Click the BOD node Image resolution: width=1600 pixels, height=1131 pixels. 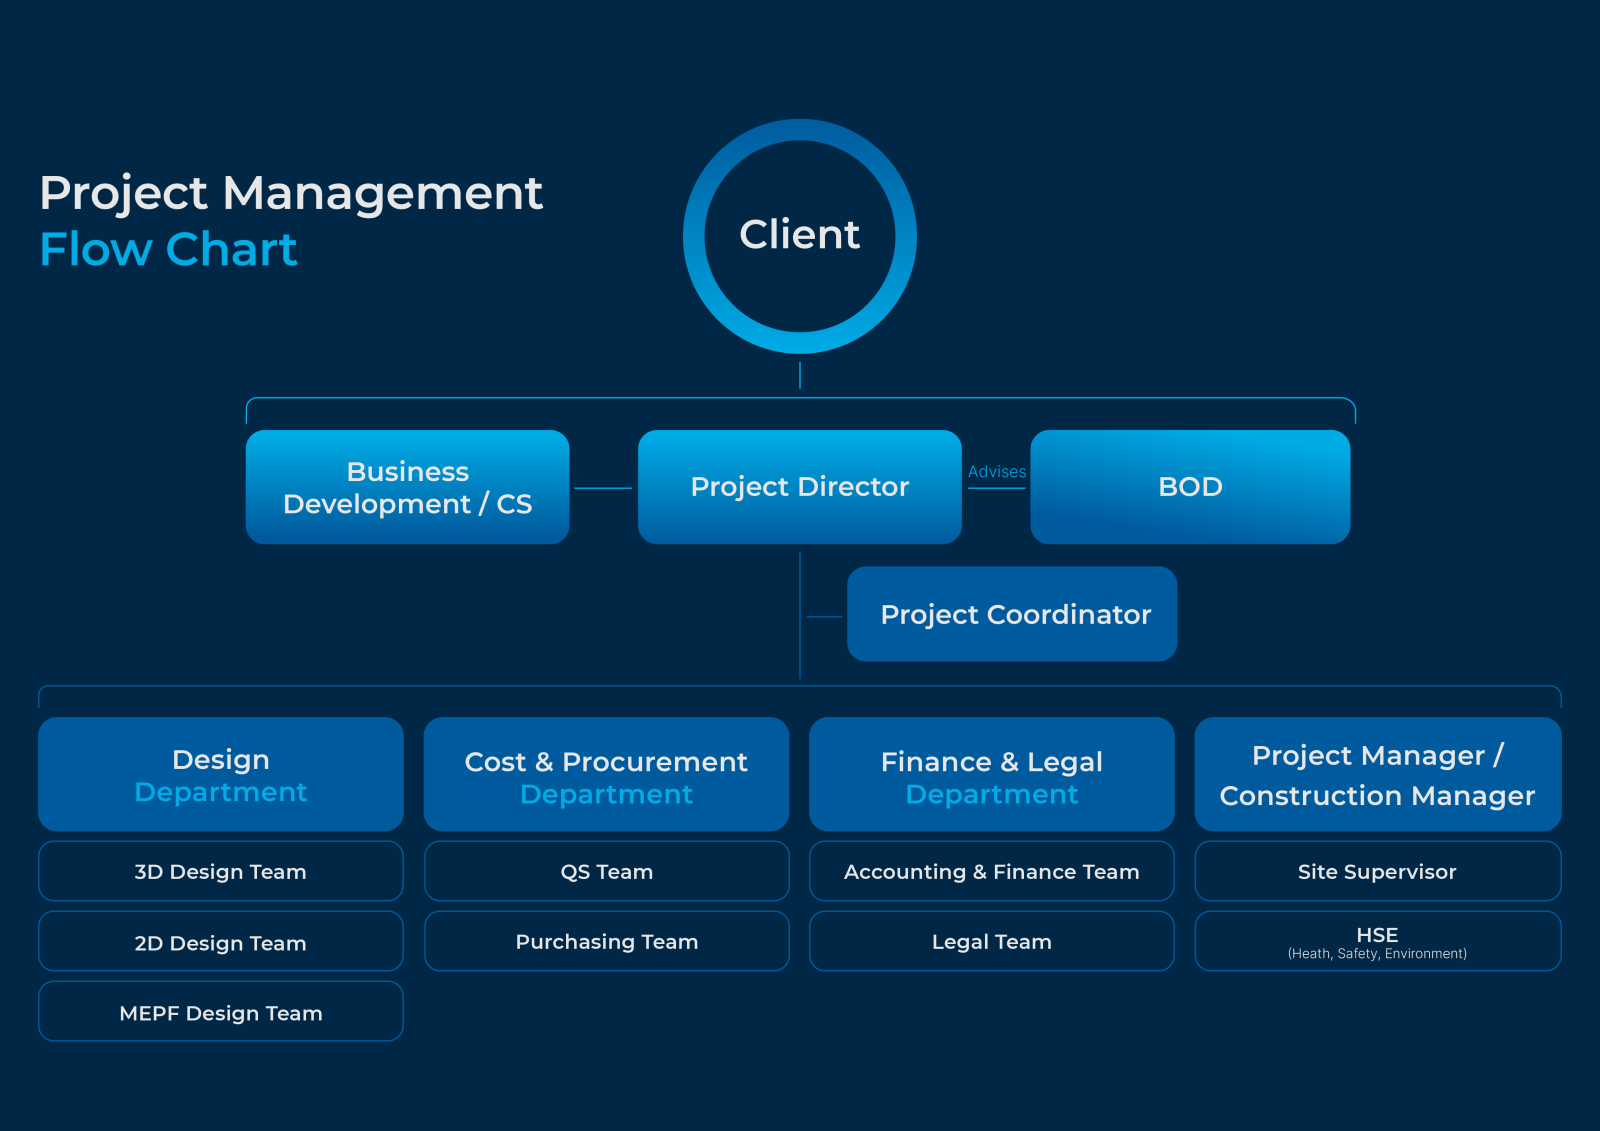tap(1189, 487)
